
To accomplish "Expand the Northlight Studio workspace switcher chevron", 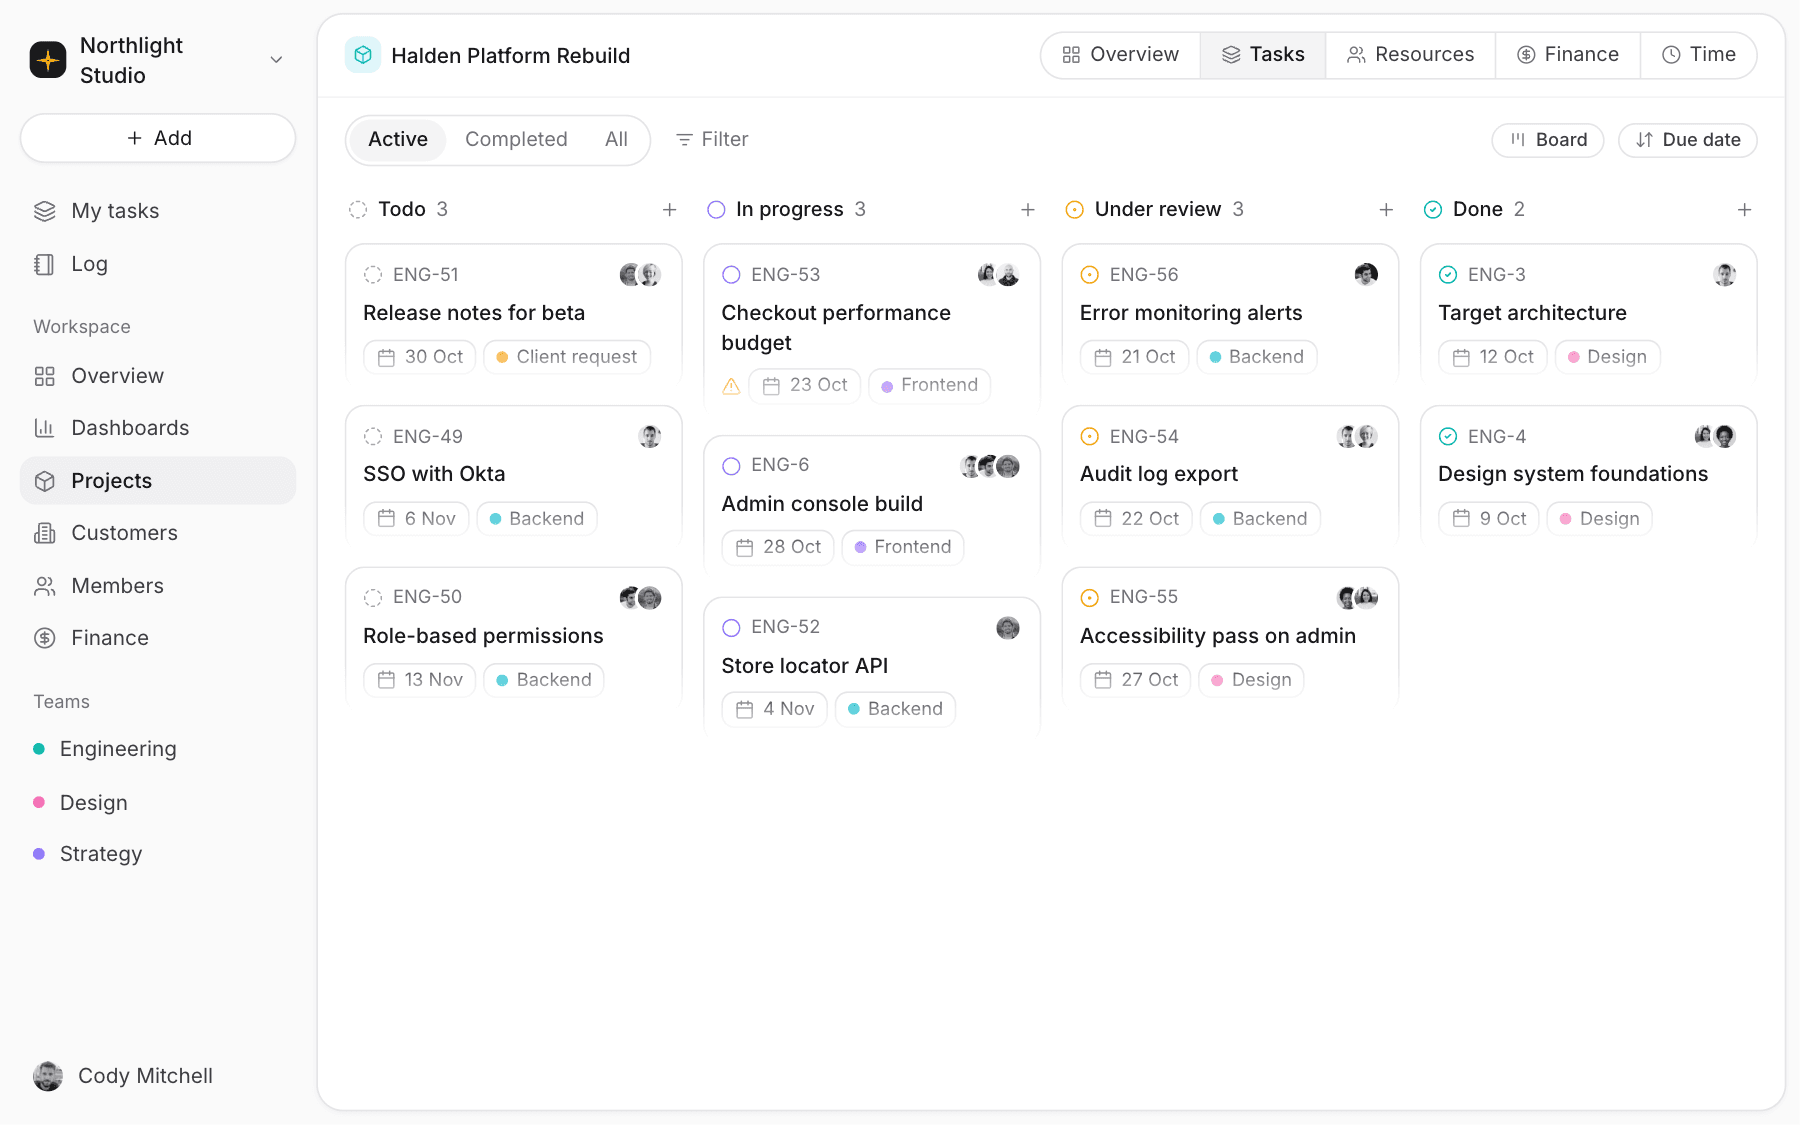I will [x=276, y=60].
